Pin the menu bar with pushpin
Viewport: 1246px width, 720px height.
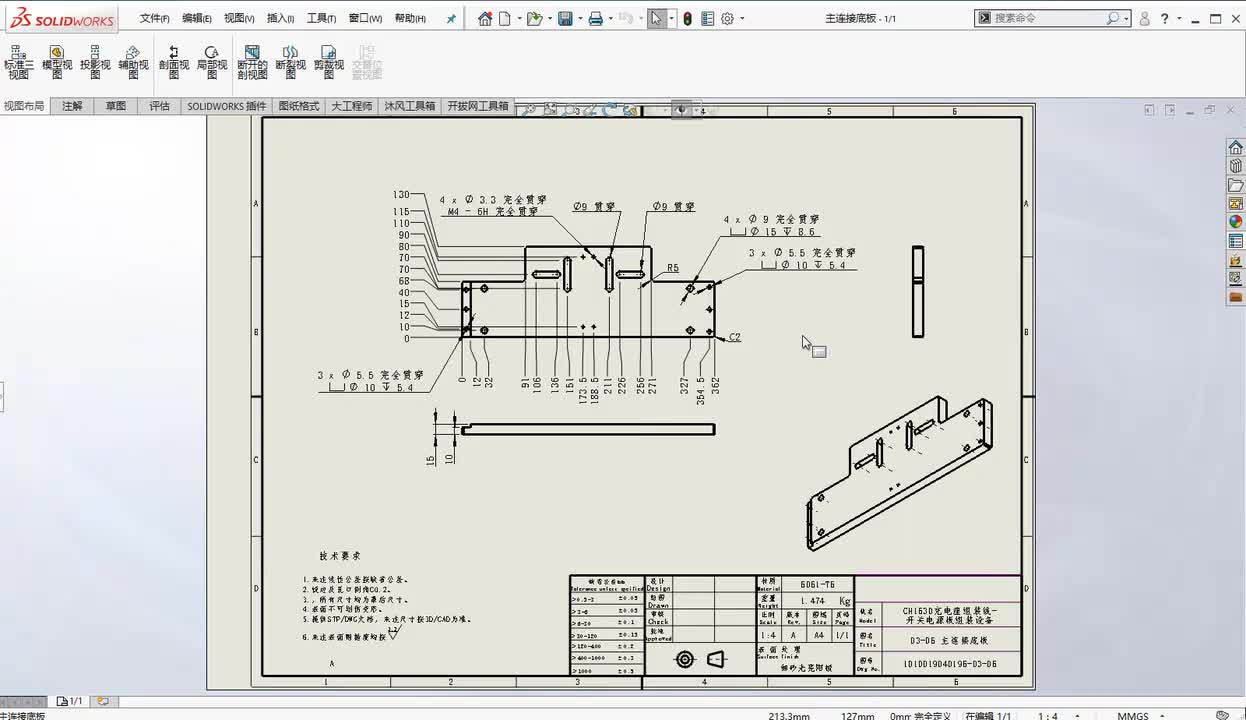tap(451, 18)
